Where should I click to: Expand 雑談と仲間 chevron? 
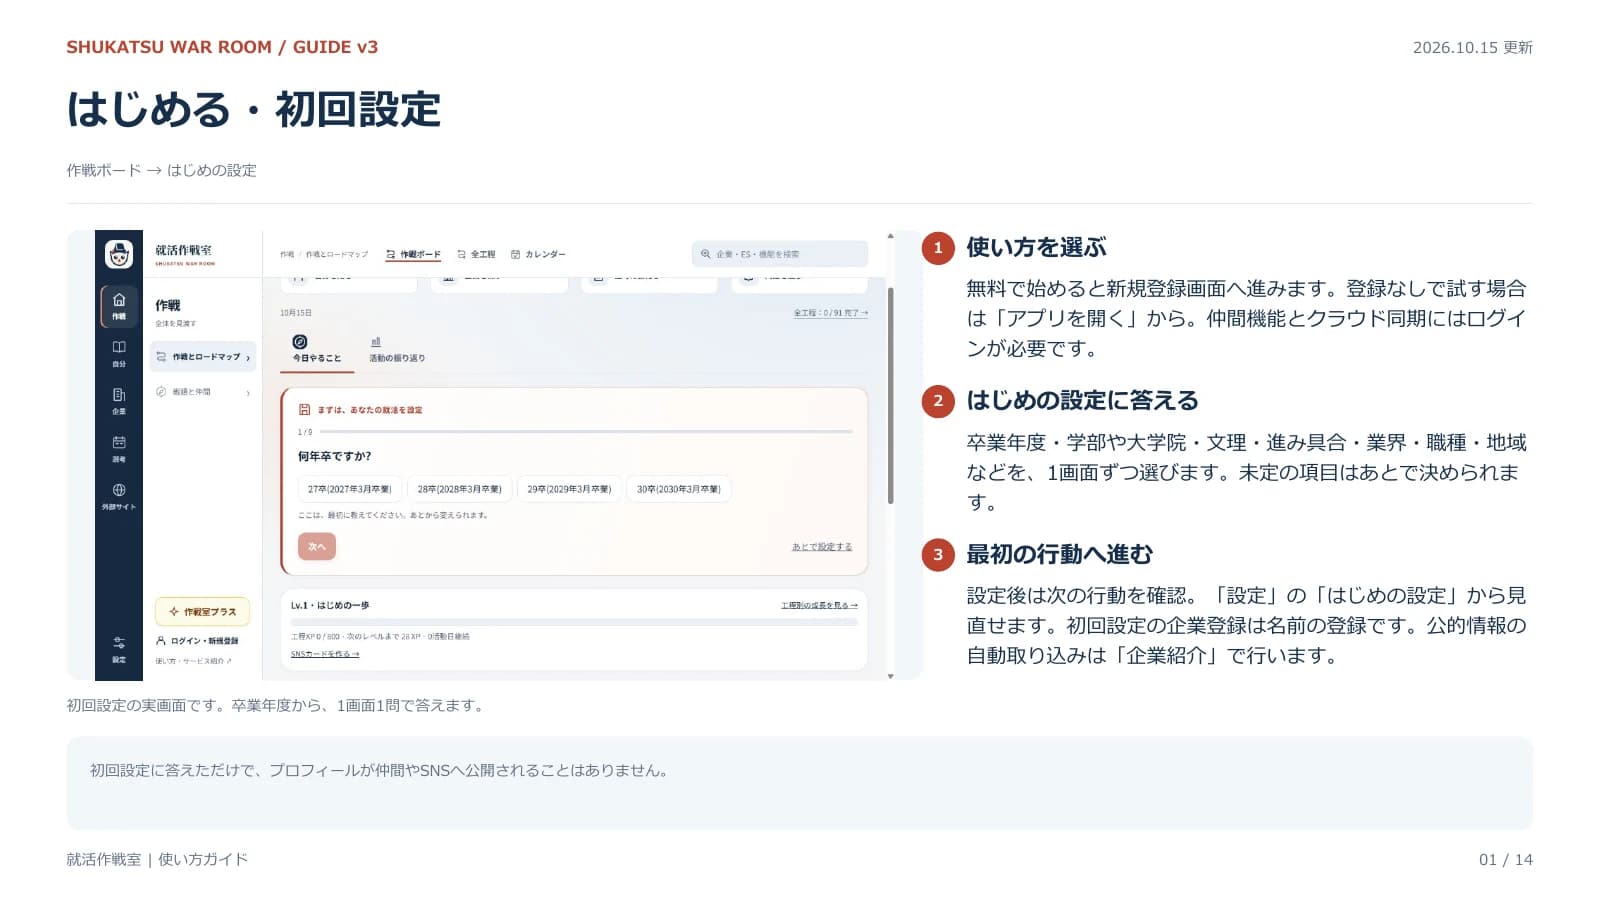coord(248,393)
